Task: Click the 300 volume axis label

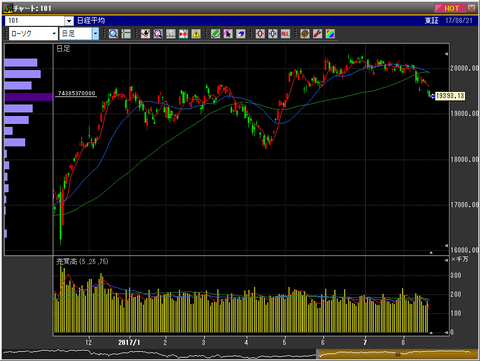Action: [456, 275]
